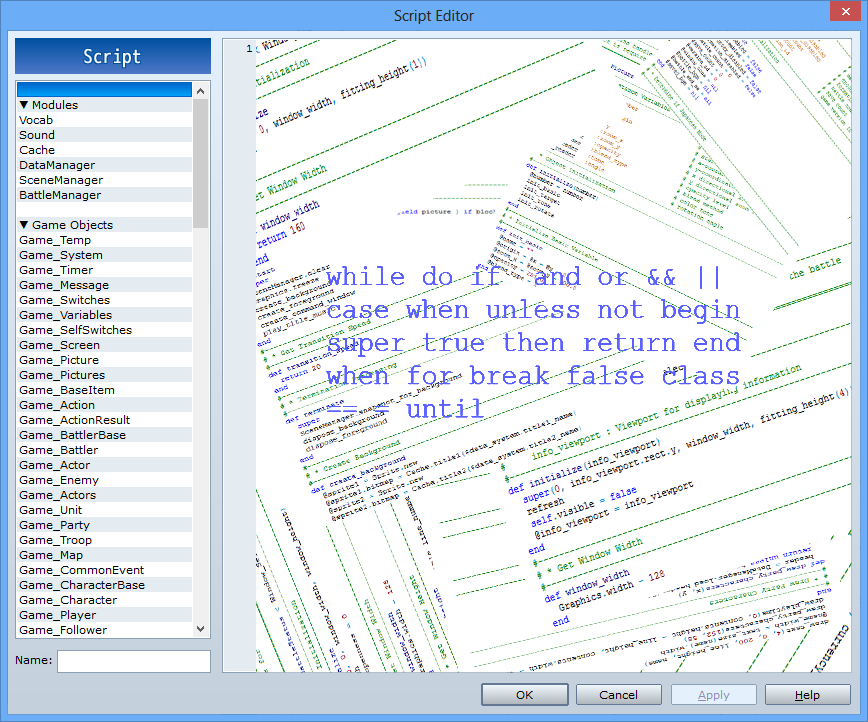
Task: Select Game_CharacterBase in script list
Action: click(x=105, y=585)
